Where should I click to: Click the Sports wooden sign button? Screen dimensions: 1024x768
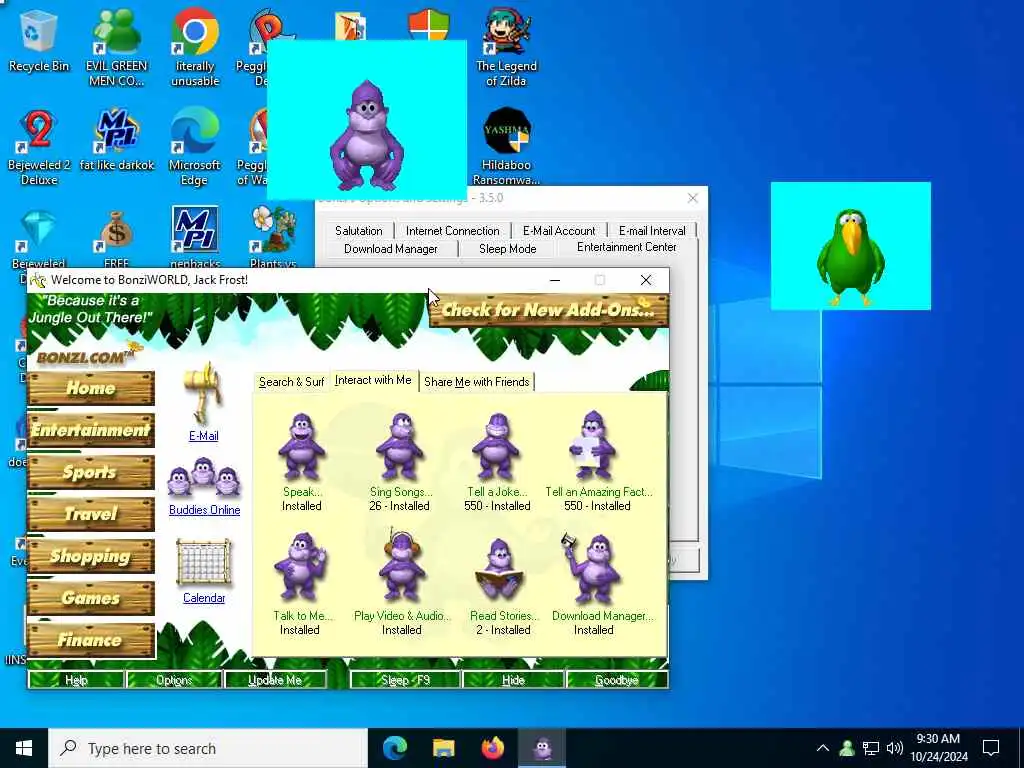[x=91, y=472]
